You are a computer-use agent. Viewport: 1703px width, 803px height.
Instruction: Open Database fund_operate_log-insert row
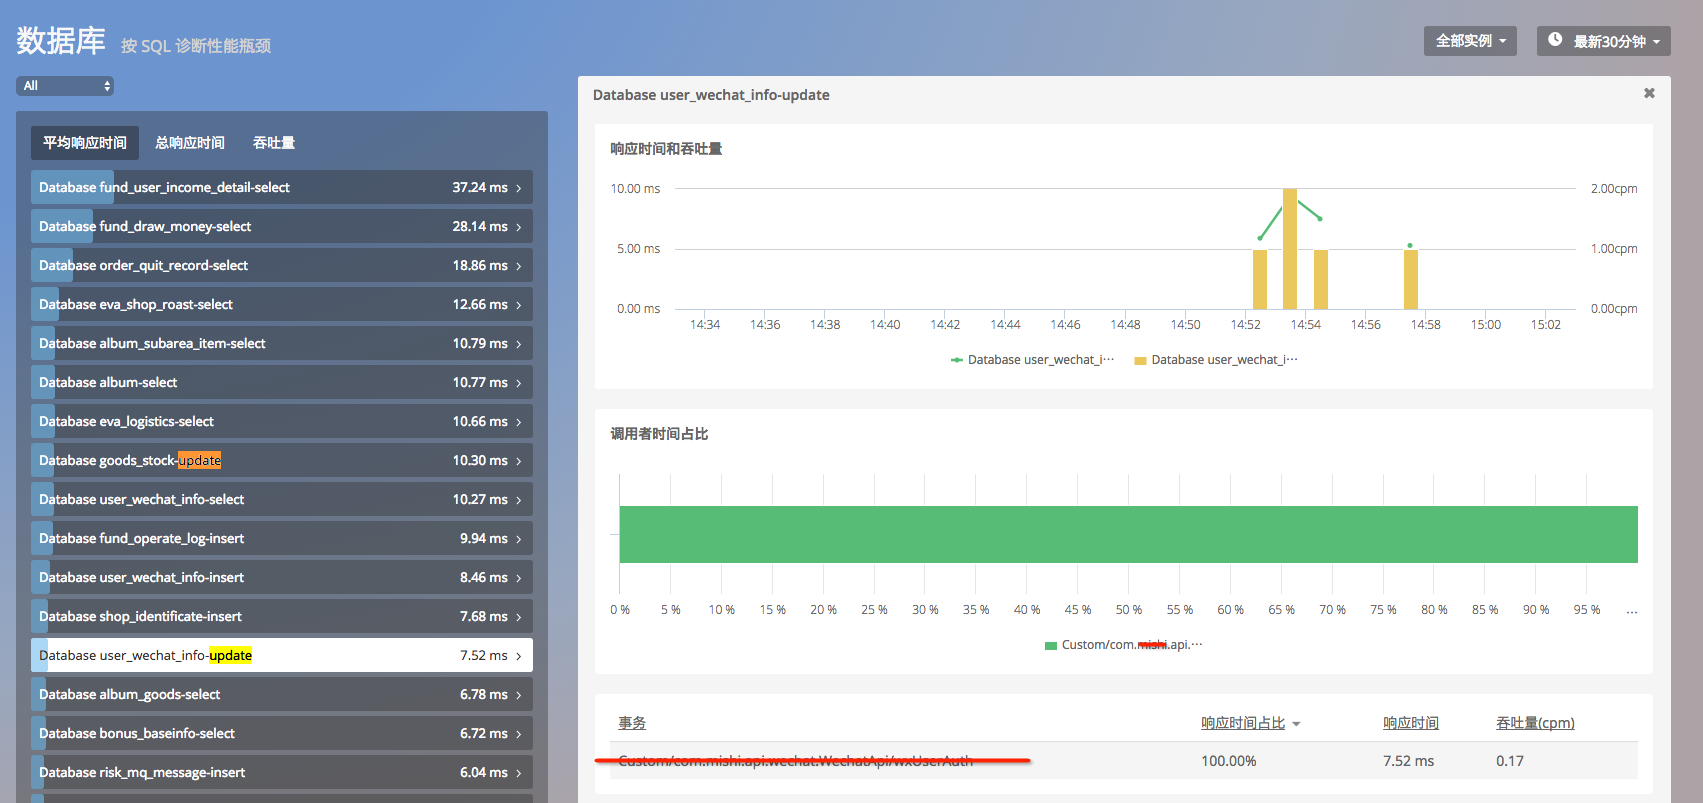tap(282, 538)
